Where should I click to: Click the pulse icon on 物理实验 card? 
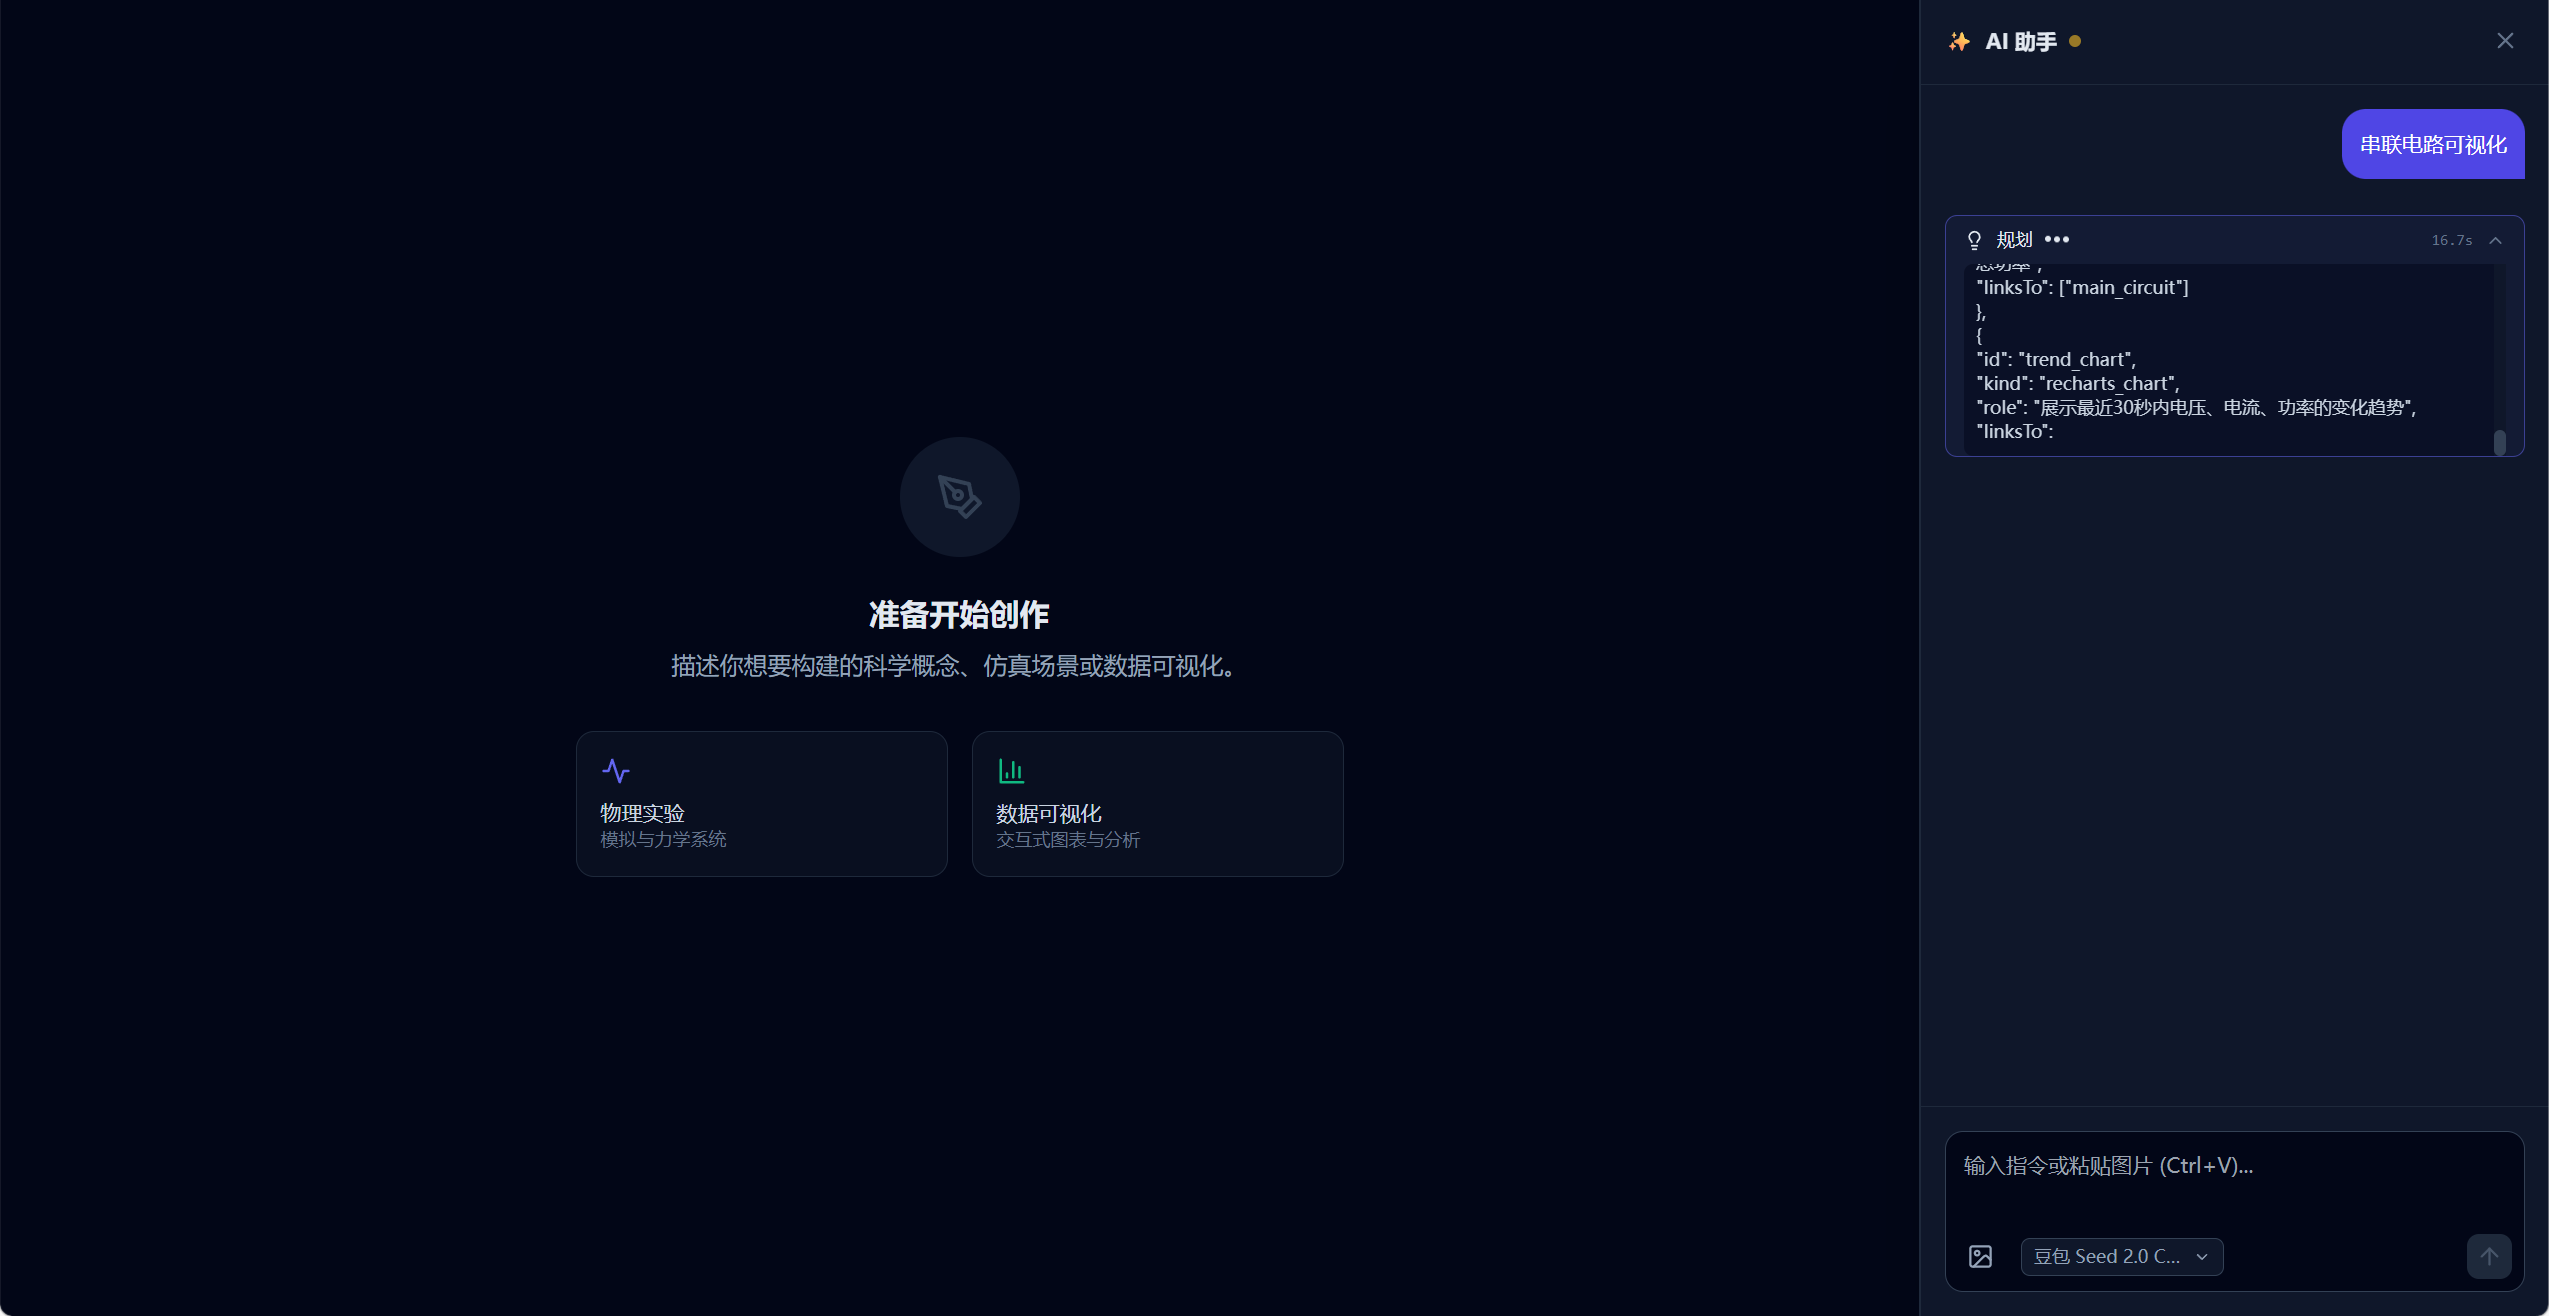[x=616, y=771]
